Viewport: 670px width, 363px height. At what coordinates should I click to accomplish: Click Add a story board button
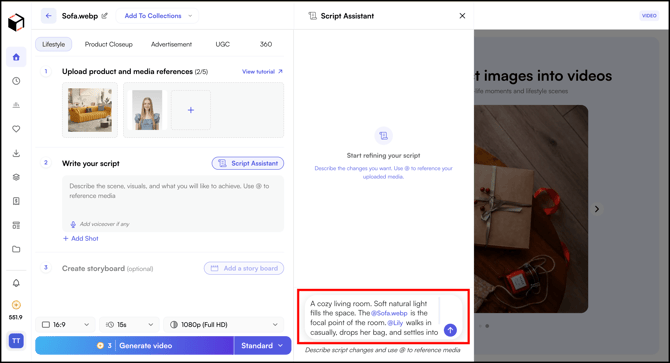click(x=244, y=268)
